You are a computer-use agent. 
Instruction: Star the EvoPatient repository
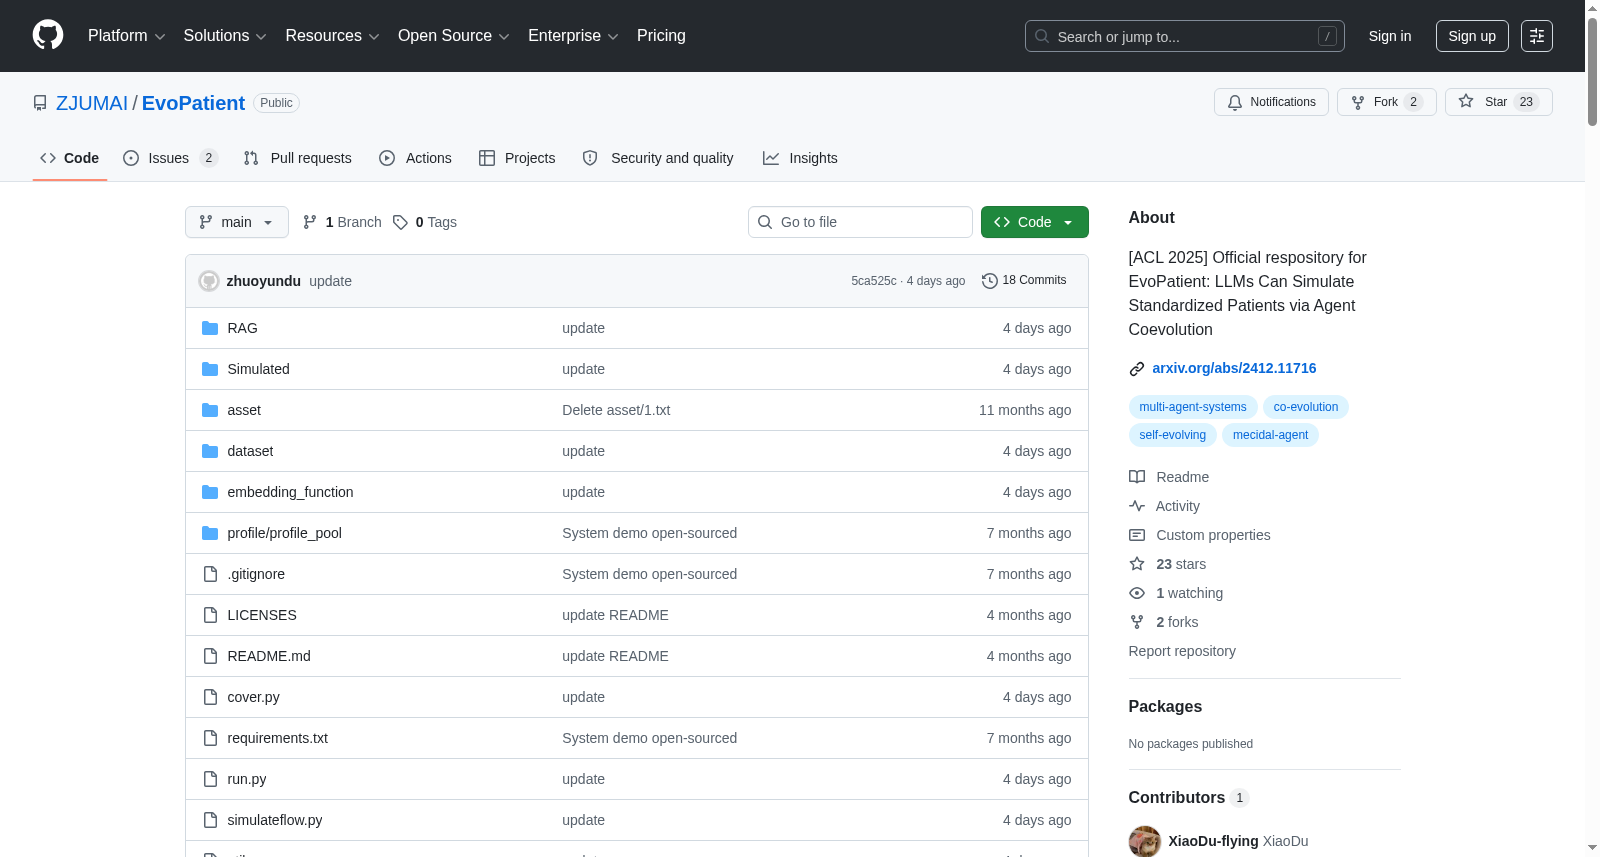pos(1498,102)
